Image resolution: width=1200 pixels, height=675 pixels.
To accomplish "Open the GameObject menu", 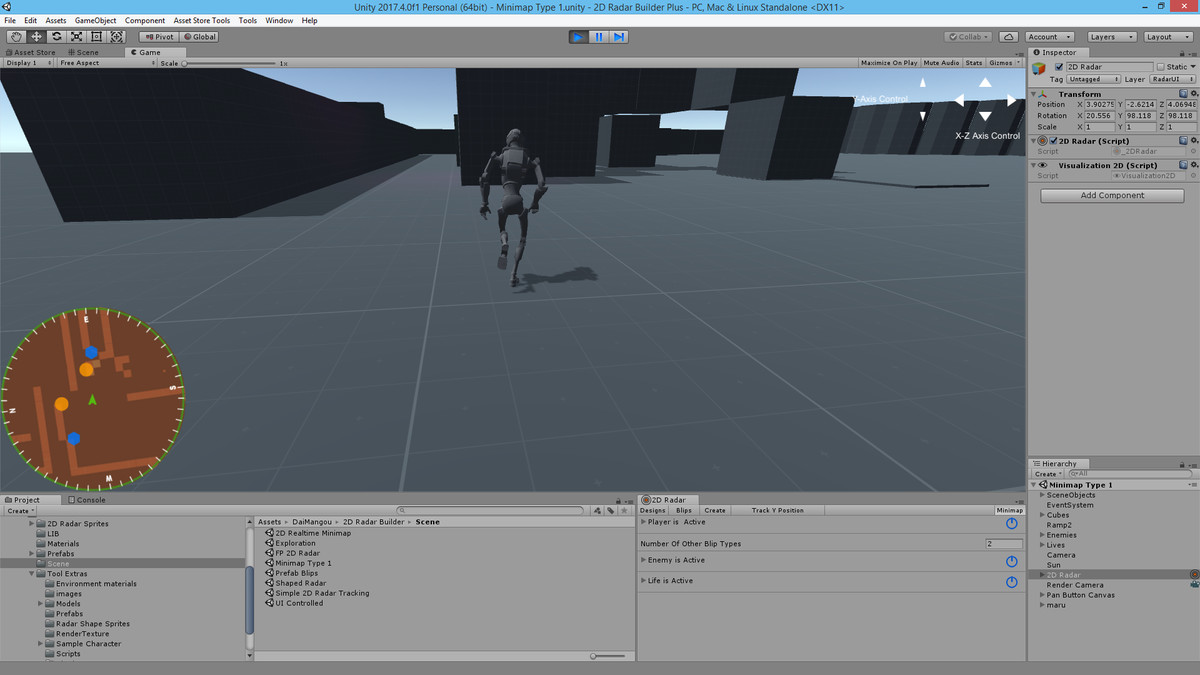I will [96, 19].
